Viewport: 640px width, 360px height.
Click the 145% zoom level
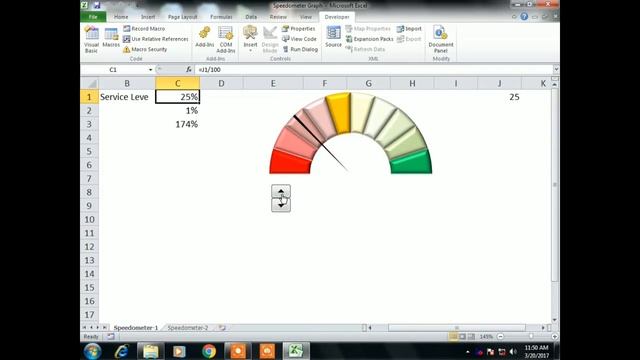(486, 337)
